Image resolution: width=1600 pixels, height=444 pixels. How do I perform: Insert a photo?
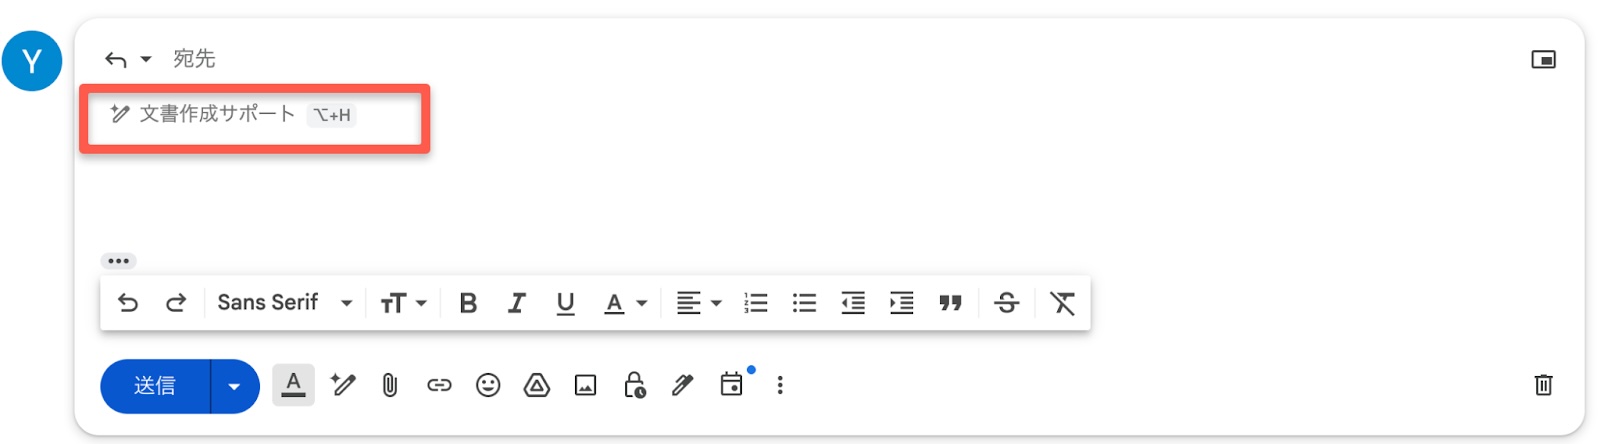(586, 385)
